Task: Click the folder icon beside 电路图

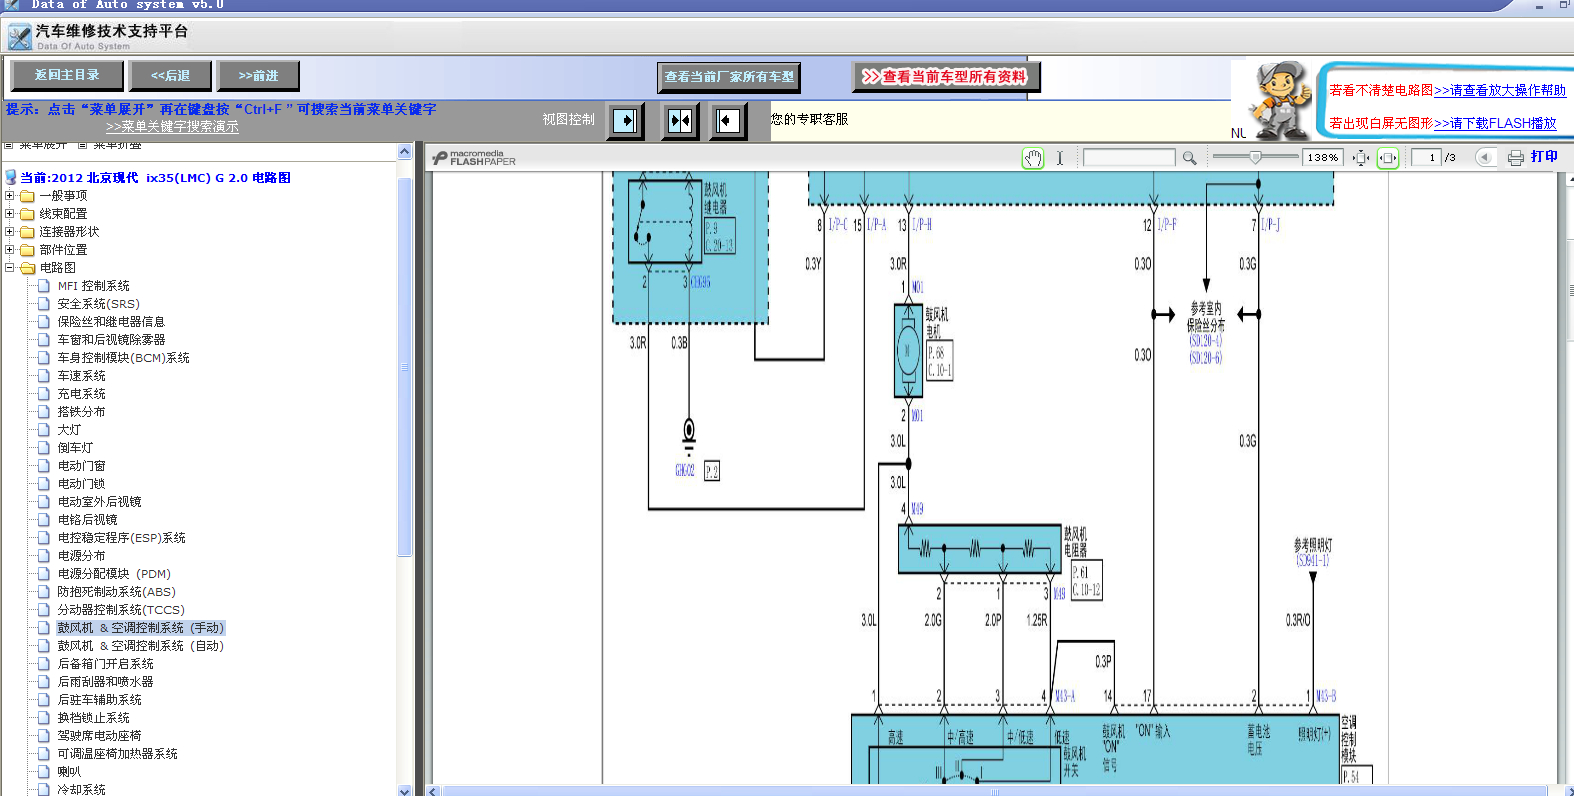Action: click(x=27, y=268)
